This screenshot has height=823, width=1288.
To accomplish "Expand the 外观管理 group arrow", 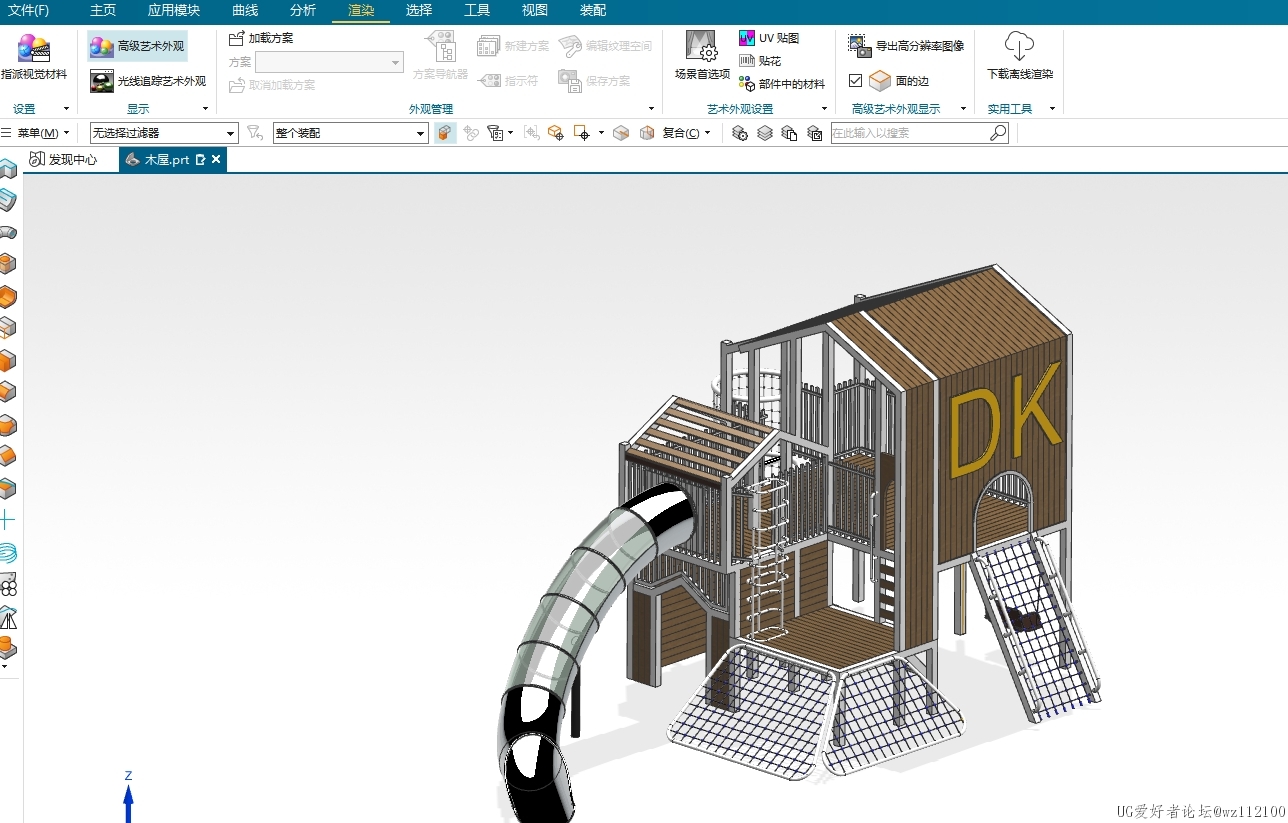I will (x=652, y=109).
